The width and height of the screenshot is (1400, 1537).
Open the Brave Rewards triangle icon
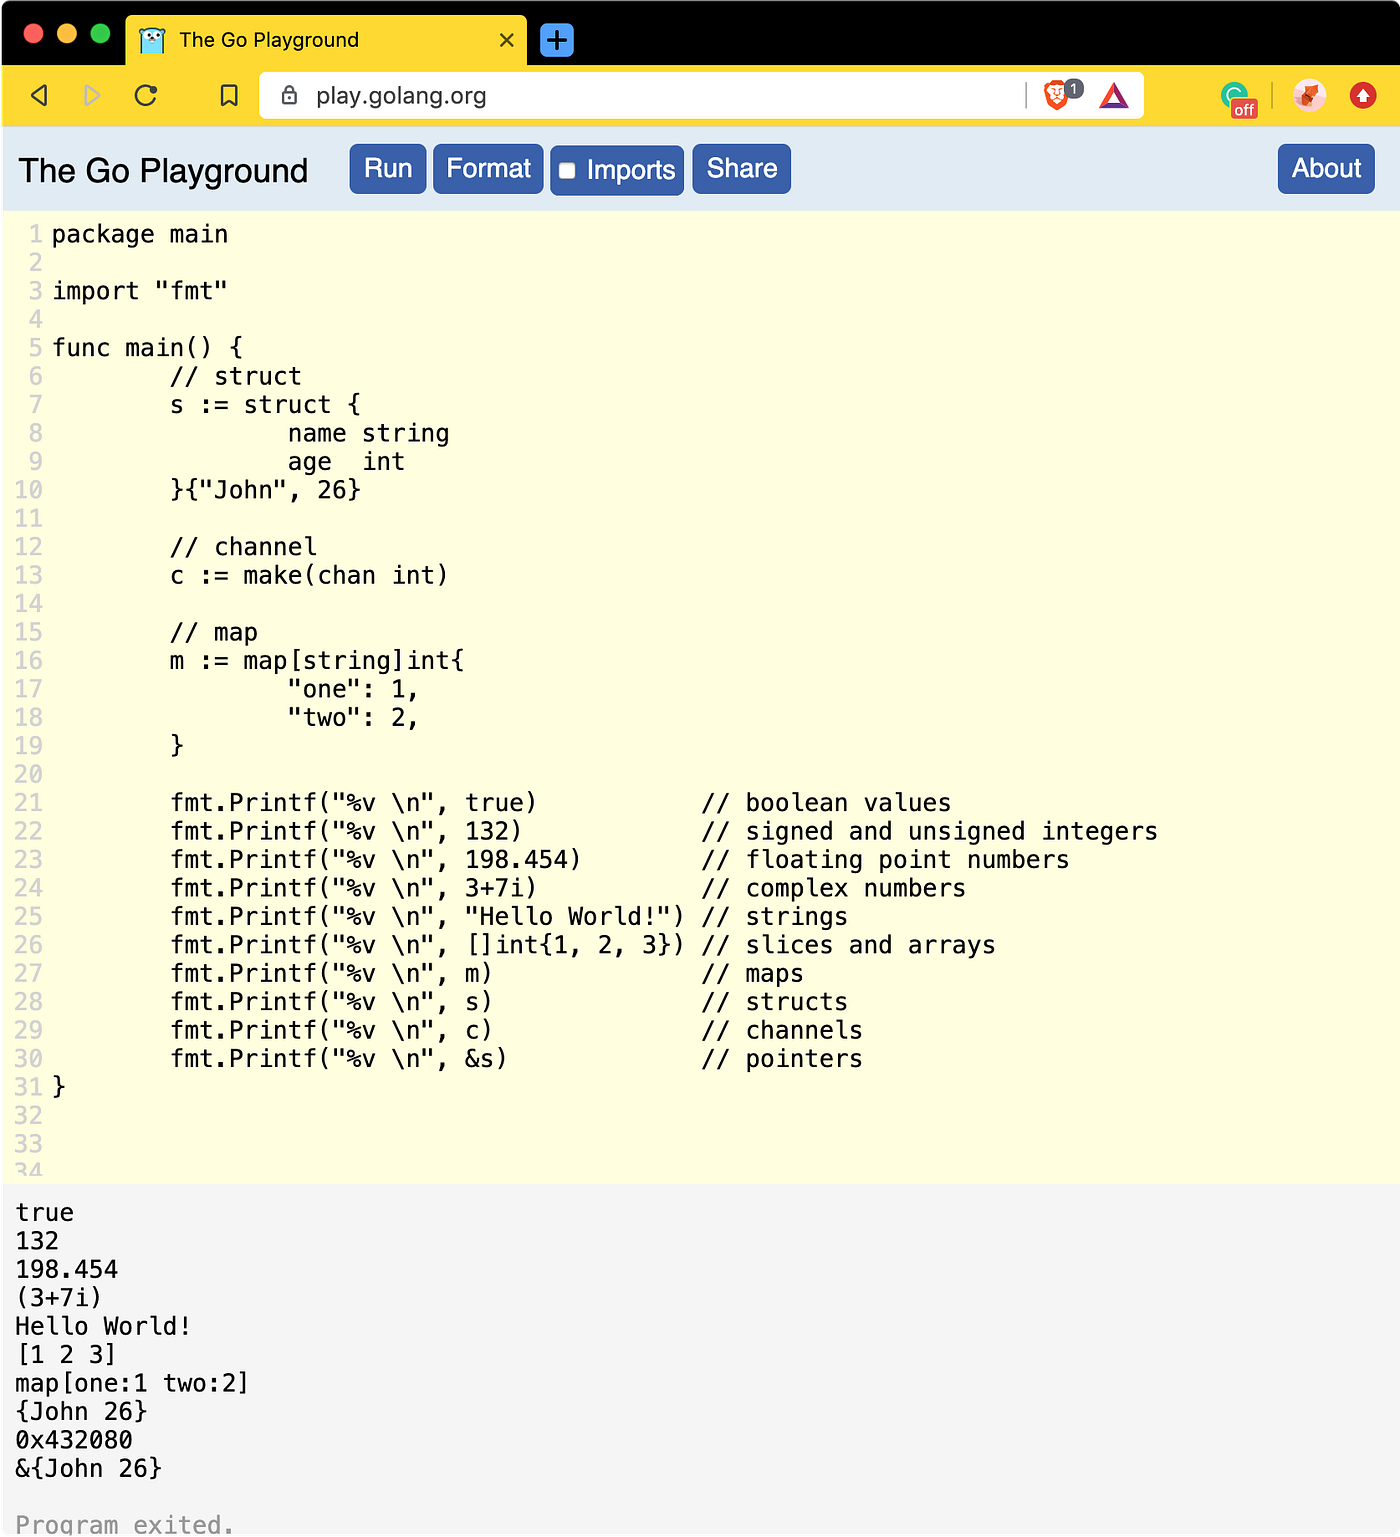click(1114, 96)
